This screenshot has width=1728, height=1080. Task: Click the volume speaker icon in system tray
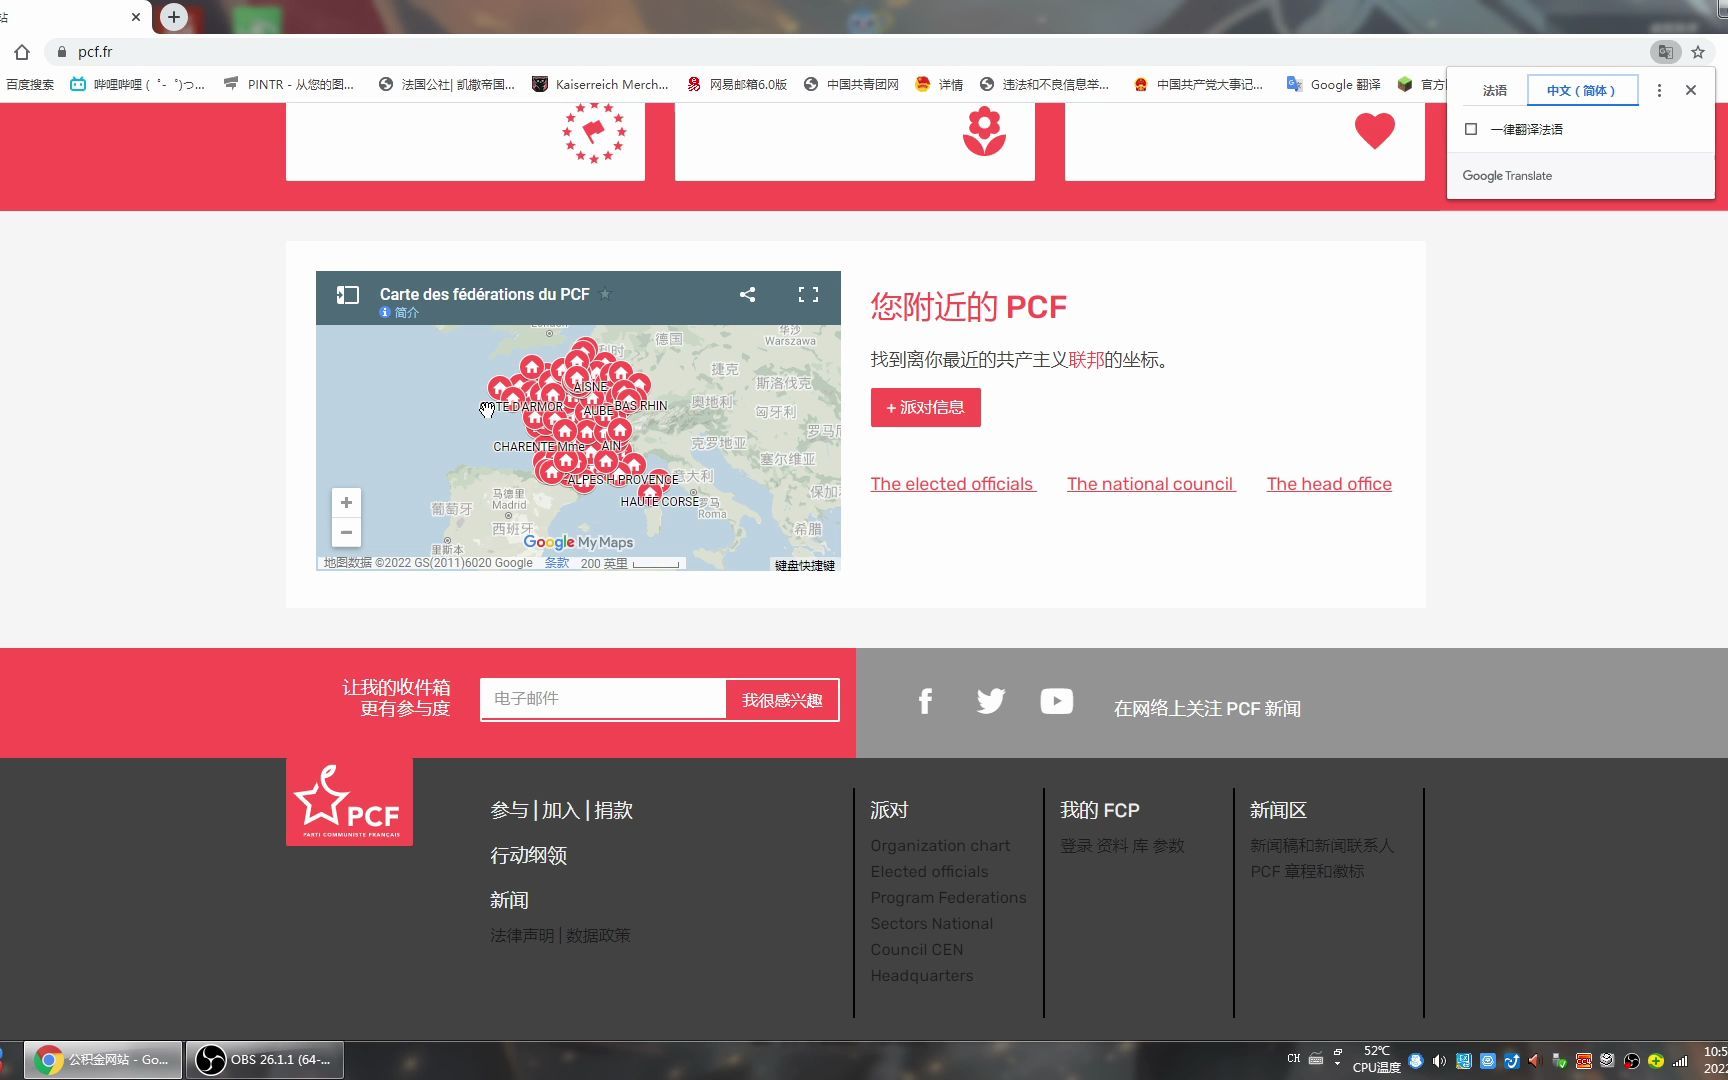tap(1439, 1061)
